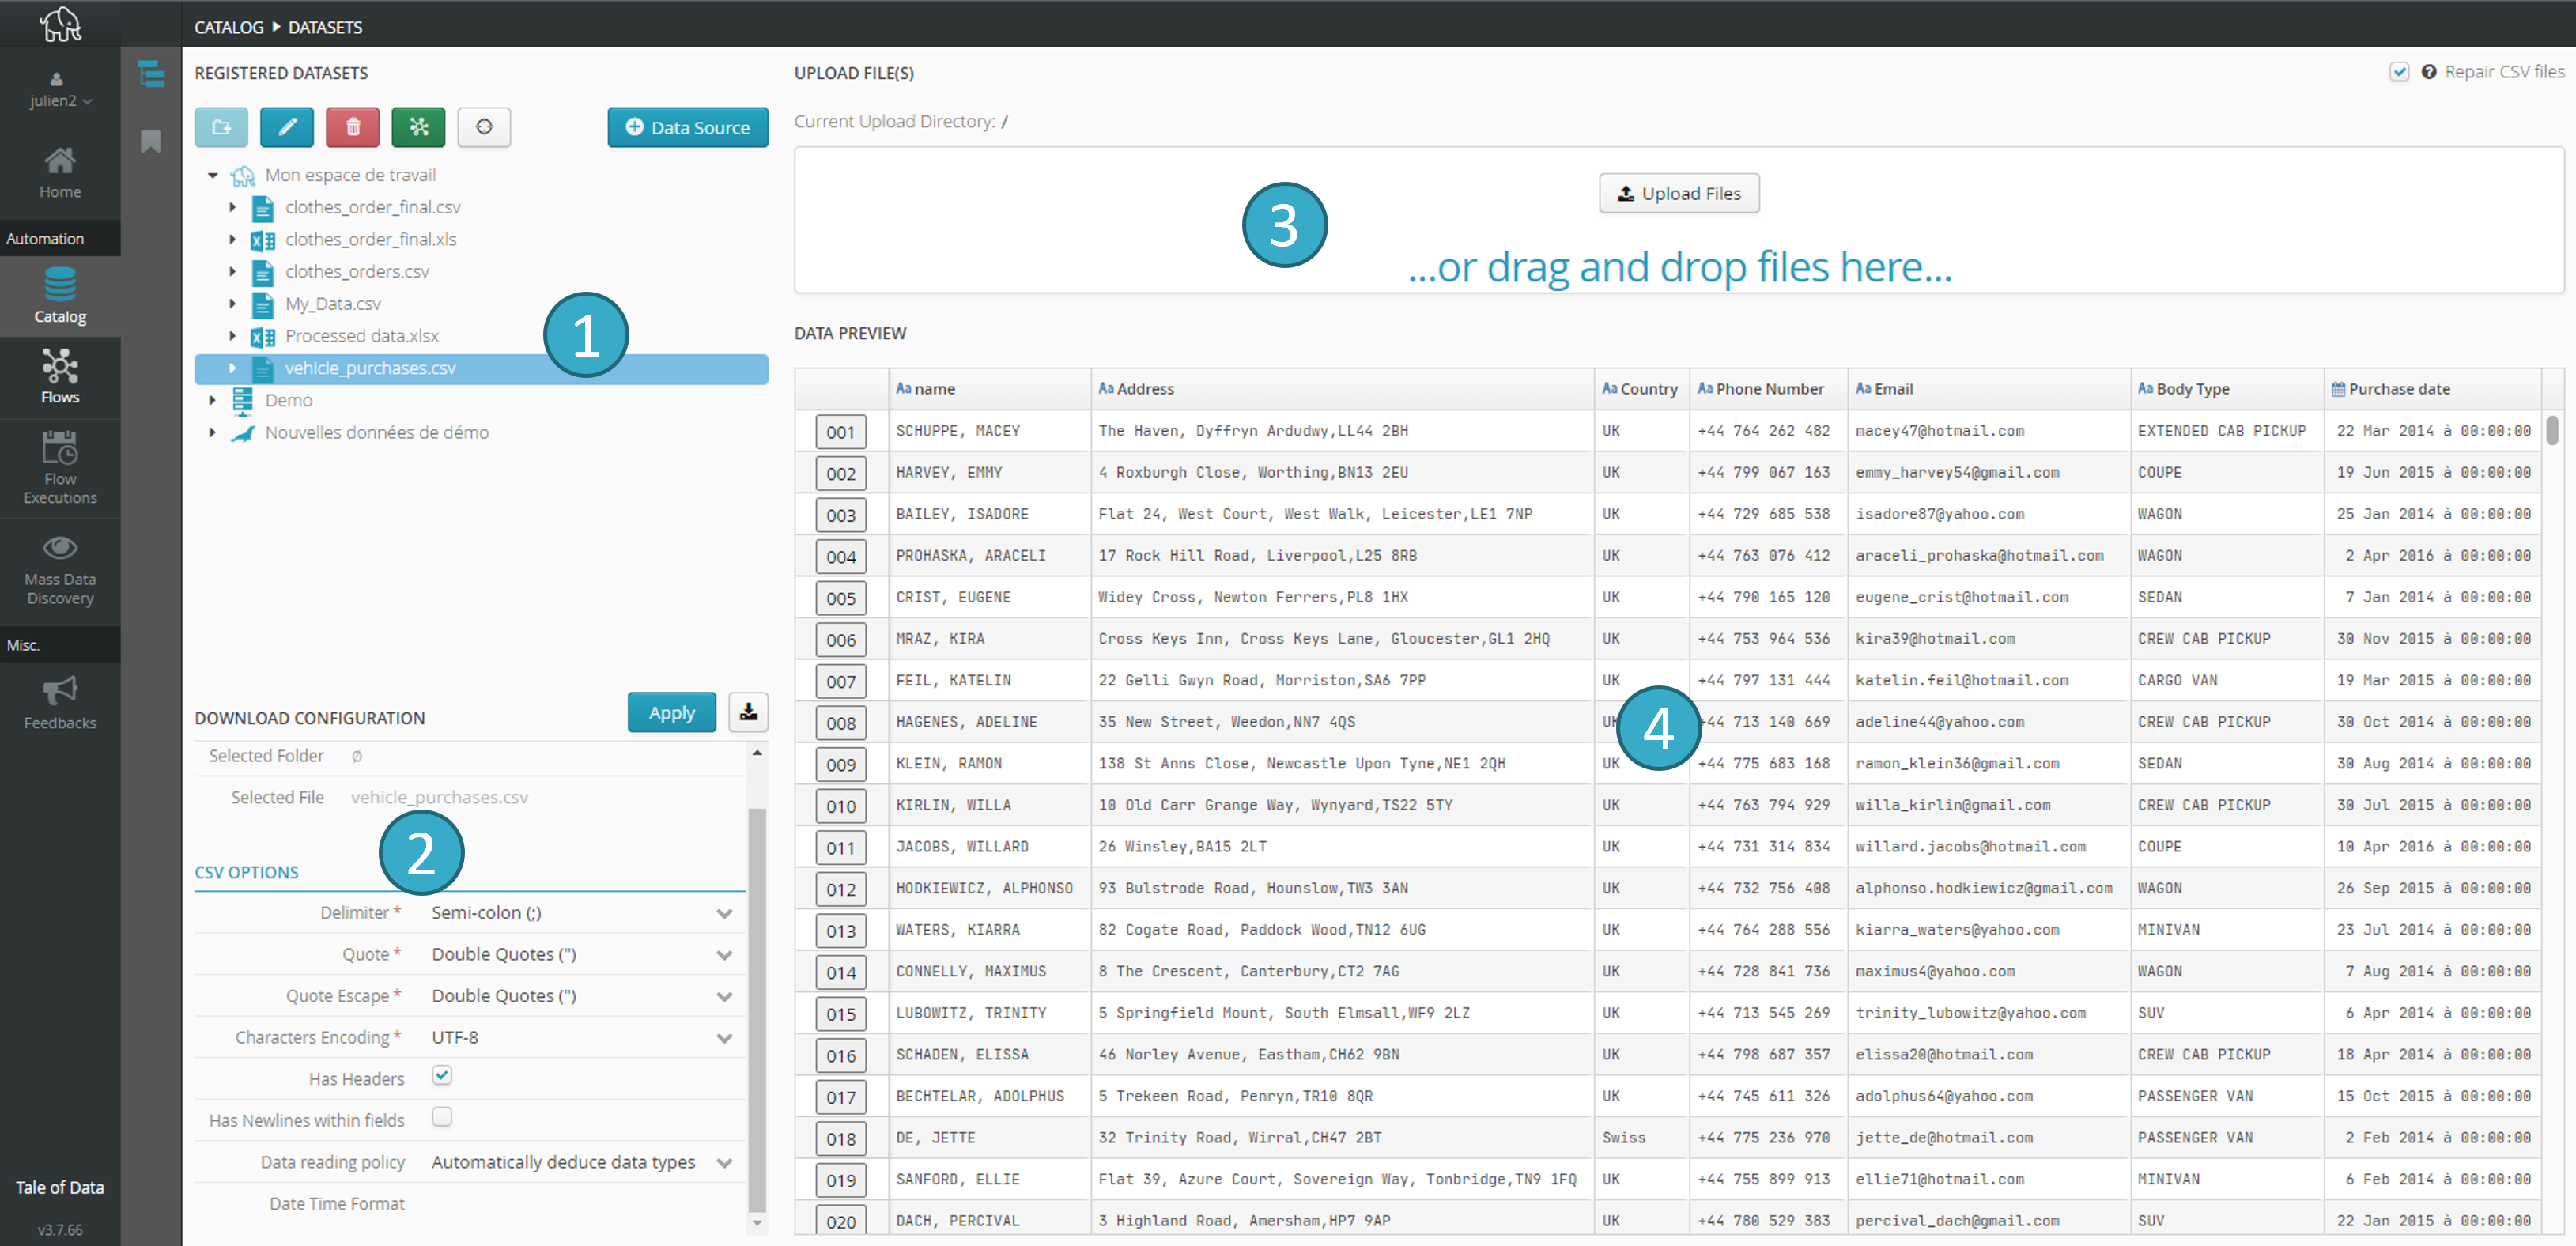Uncheck the Has Headers checkbox
The height and width of the screenshot is (1246, 2576).
pos(442,1075)
